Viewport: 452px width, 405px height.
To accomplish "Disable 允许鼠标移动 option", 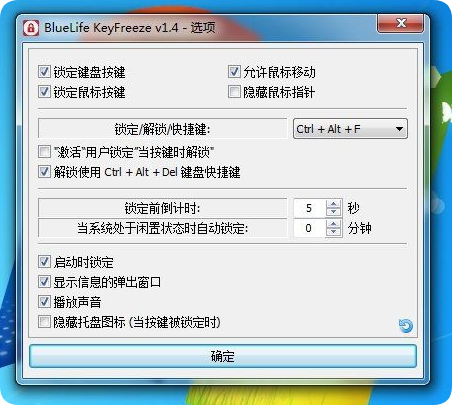I will coord(234,72).
